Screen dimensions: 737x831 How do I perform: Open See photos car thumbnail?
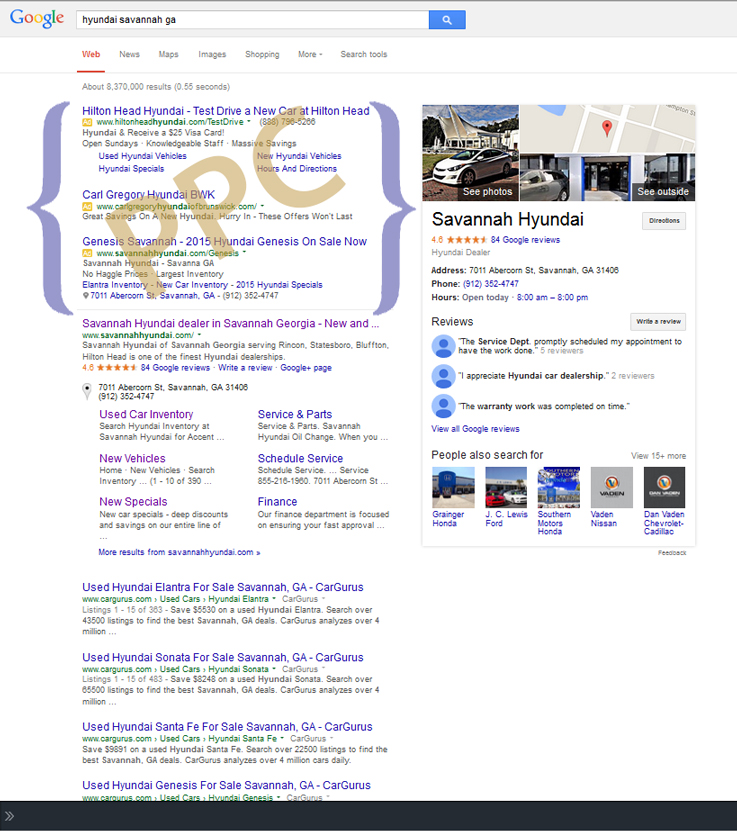tap(470, 153)
